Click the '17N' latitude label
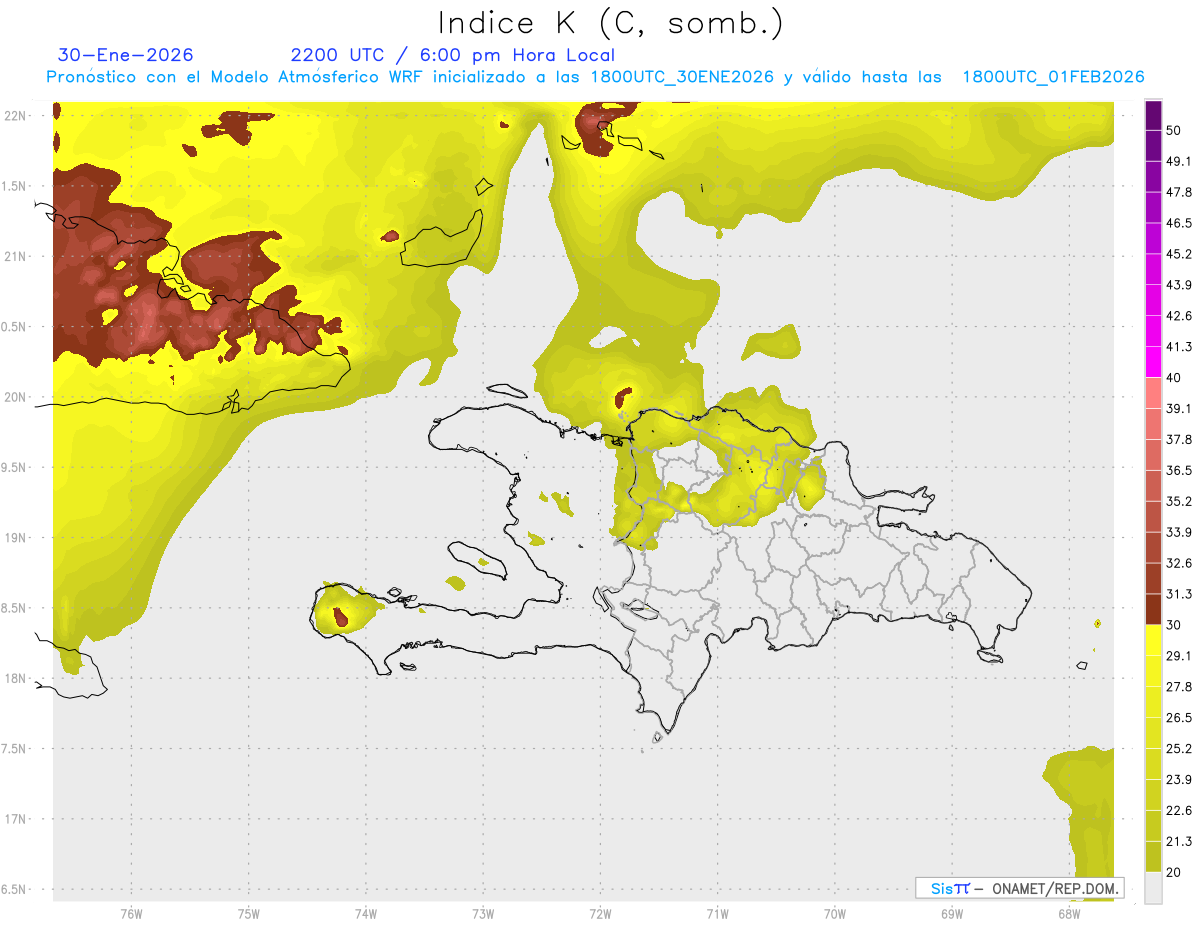This screenshot has width=1200, height=927. click(15, 819)
